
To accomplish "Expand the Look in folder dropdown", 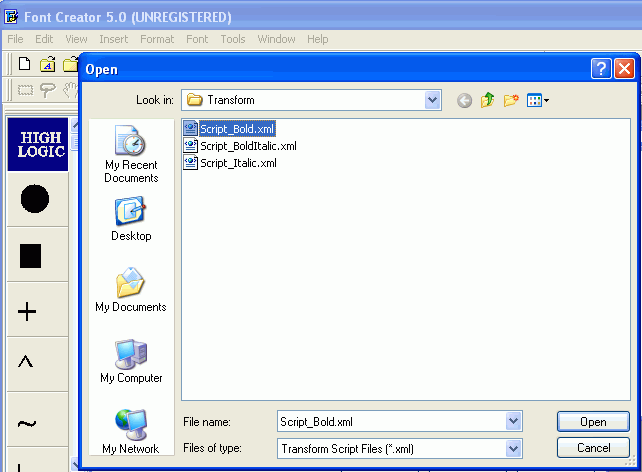I will 432,100.
